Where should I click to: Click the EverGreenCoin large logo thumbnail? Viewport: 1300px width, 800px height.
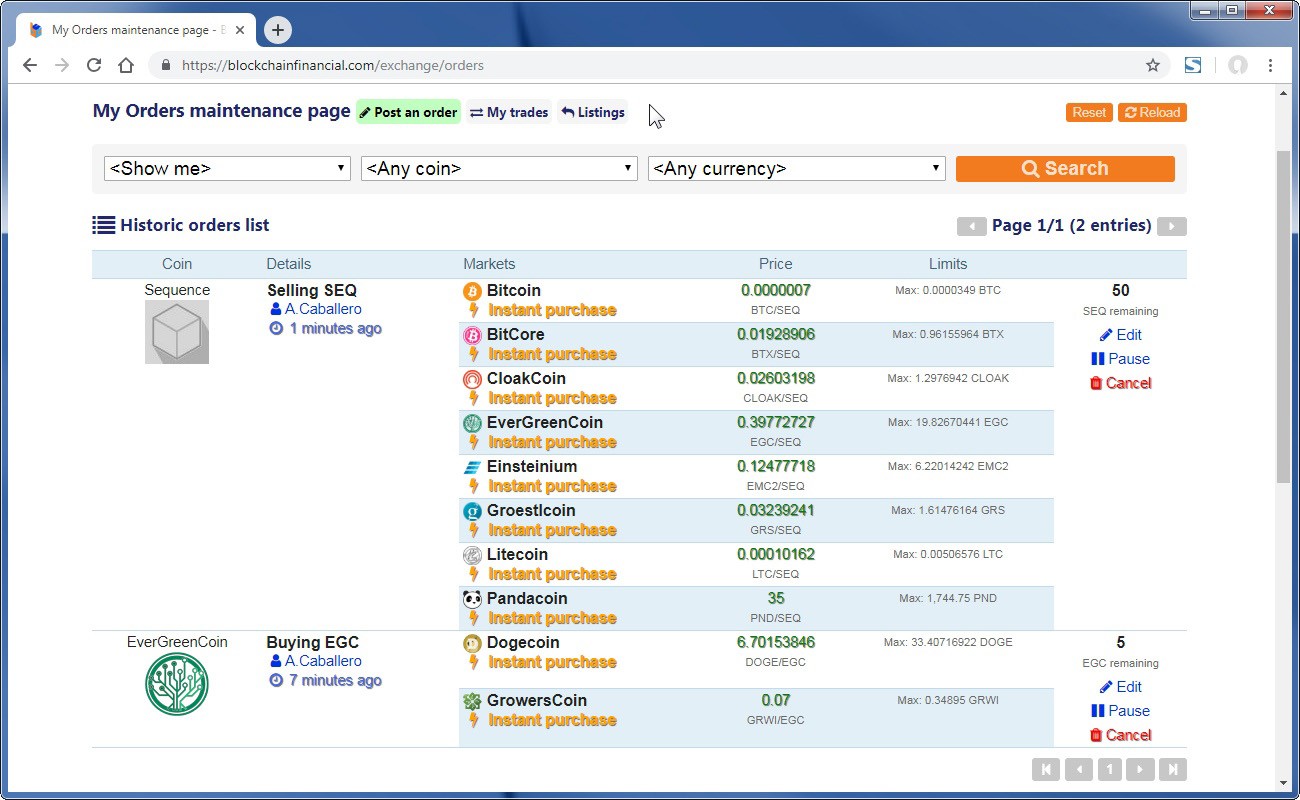177,684
